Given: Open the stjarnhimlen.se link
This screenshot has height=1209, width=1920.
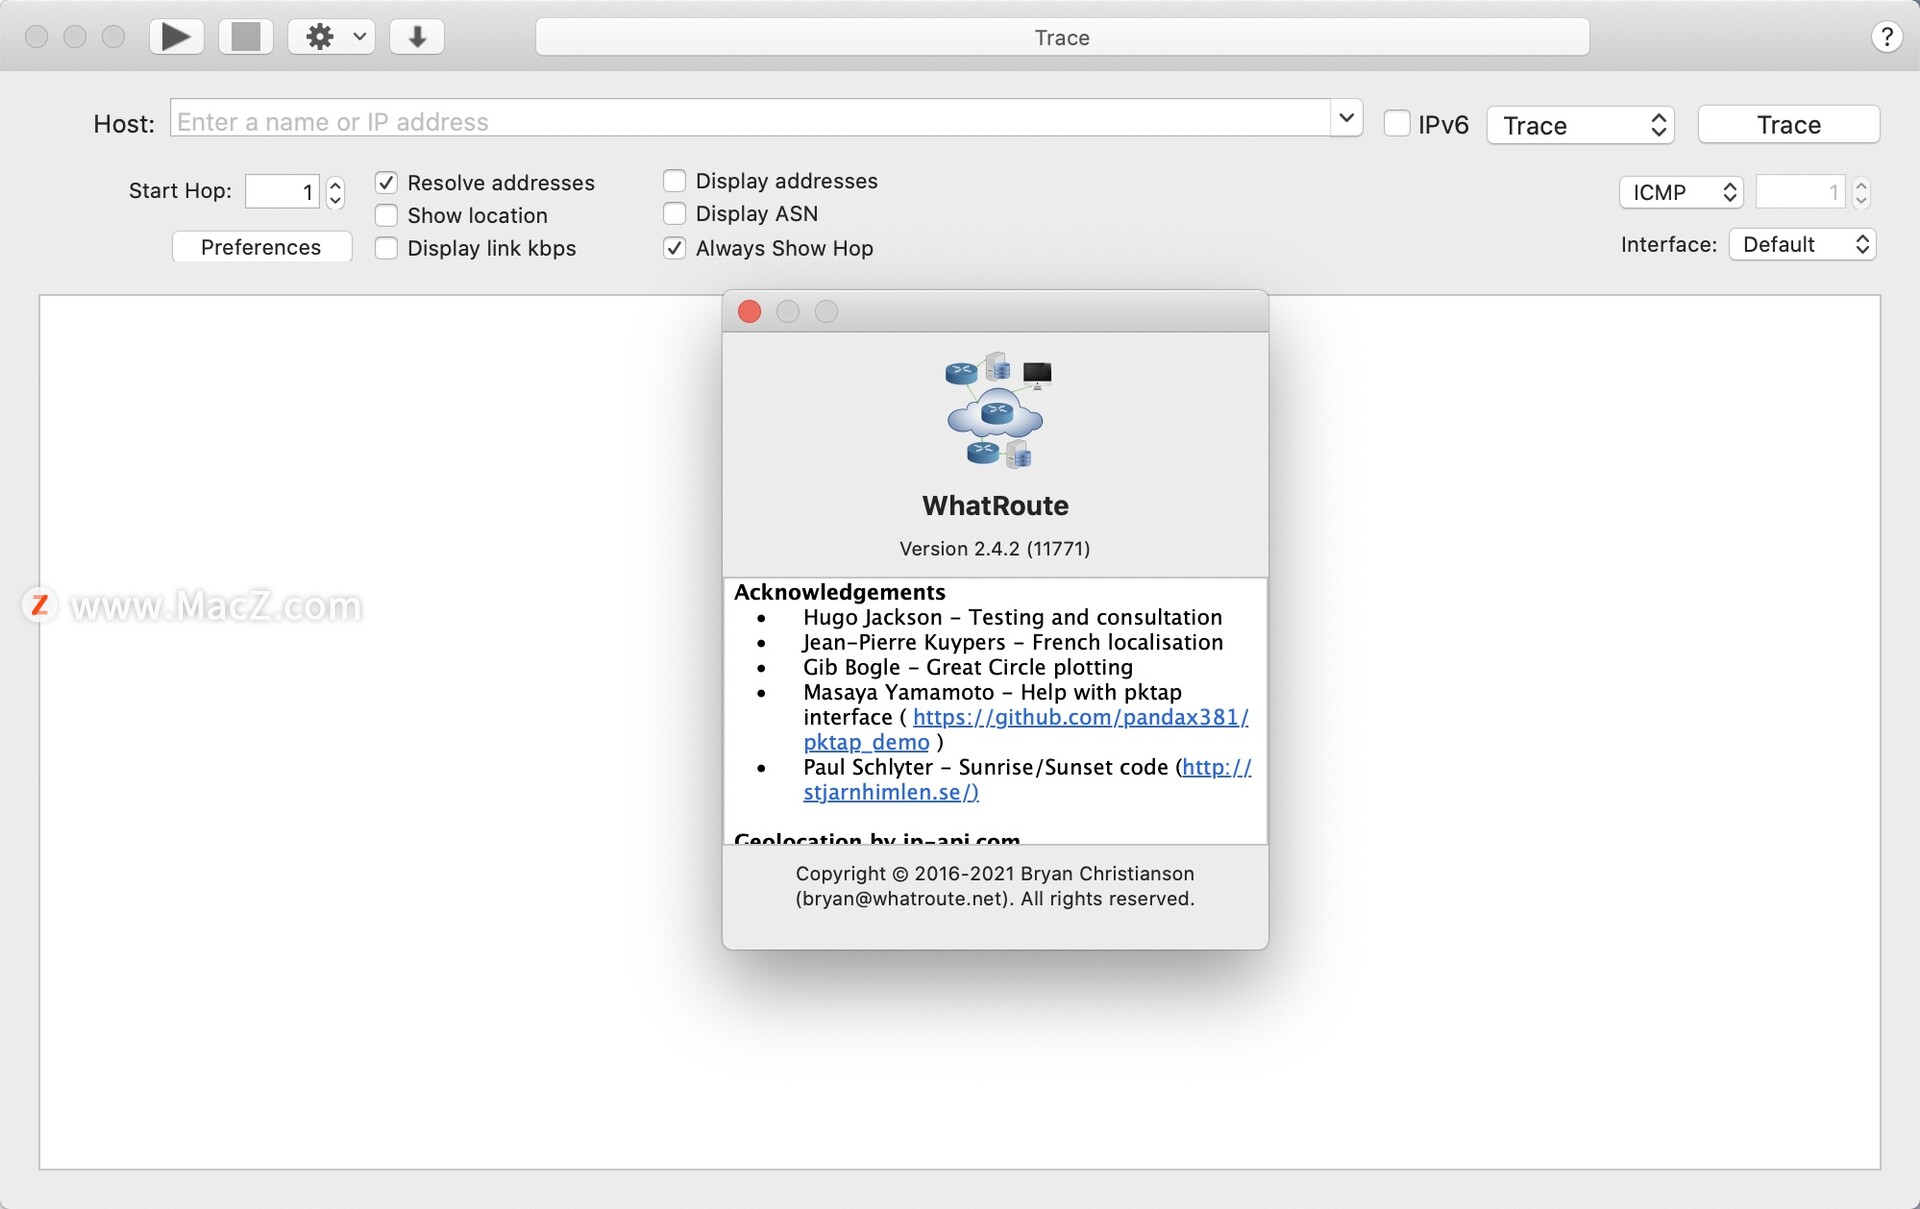Looking at the screenshot, I should pyautogui.click(x=891, y=792).
